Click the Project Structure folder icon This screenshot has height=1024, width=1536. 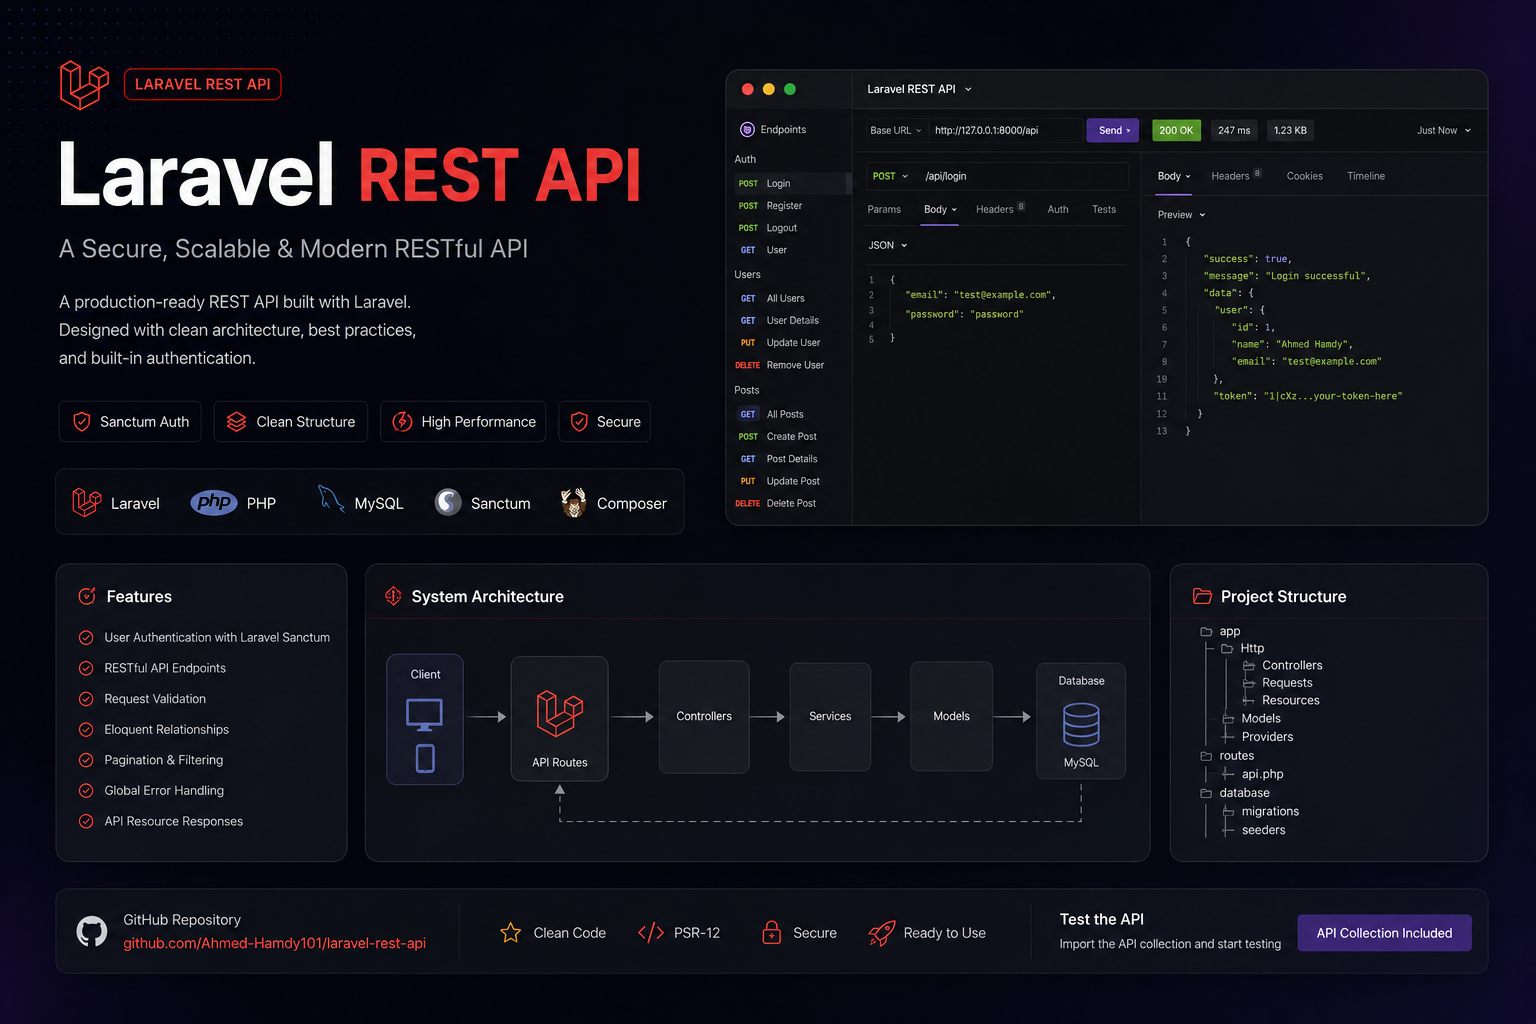coord(1202,596)
